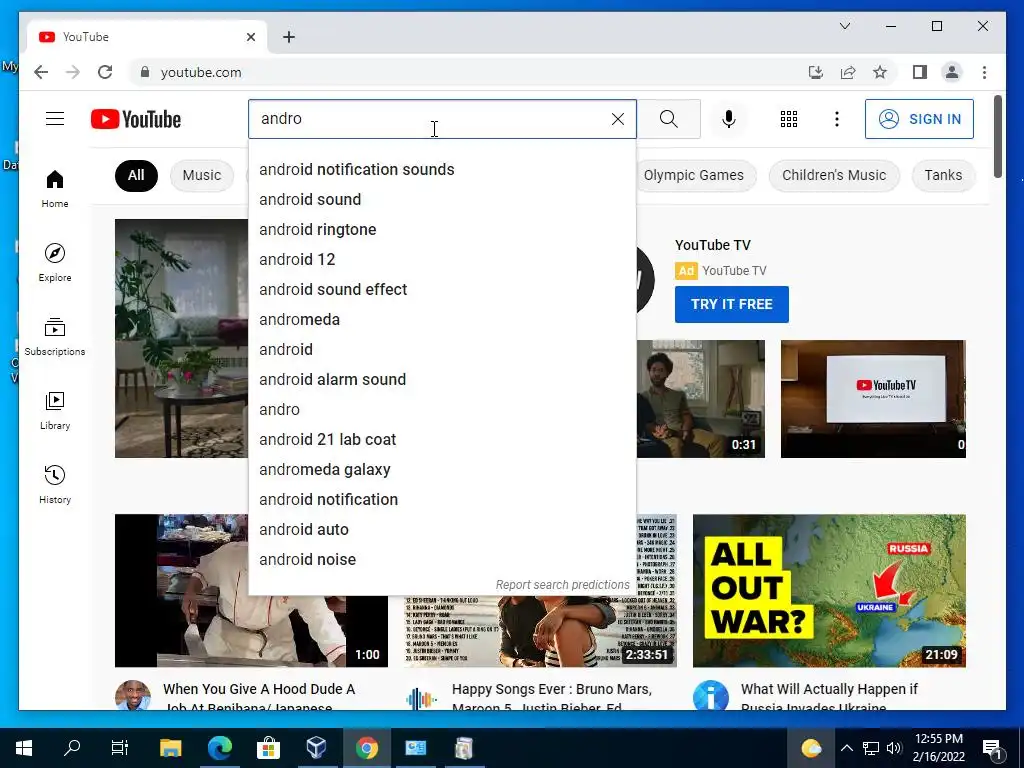Open Chrome's three-dot menu
Screen dimensions: 1024x768
click(984, 72)
